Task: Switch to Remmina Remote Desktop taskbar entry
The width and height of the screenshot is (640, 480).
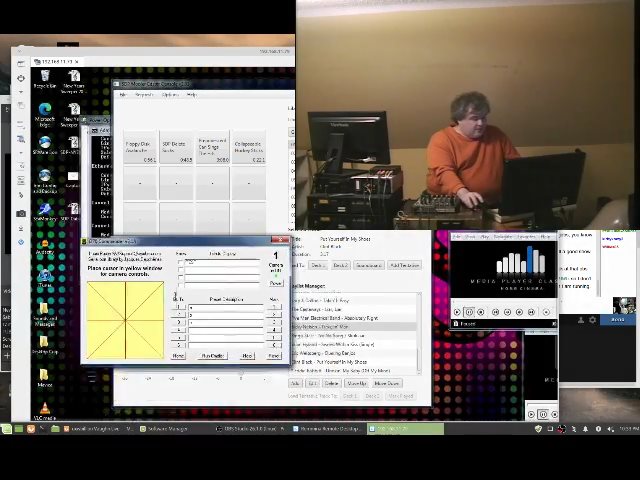Action: [326, 429]
